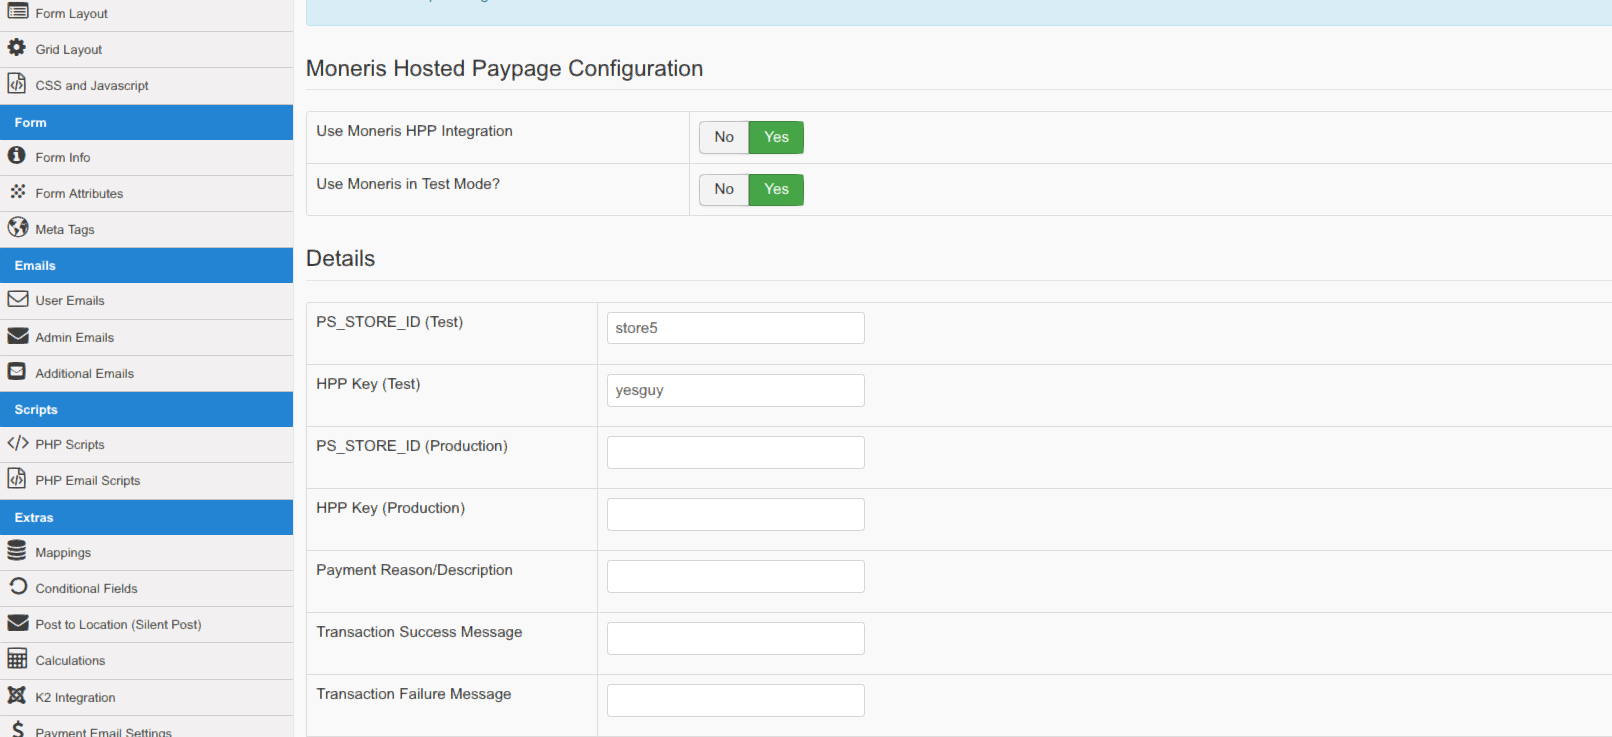Click the PS_STORE_ID (Test) input field
Screen dimensions: 1612x737
tap(735, 328)
